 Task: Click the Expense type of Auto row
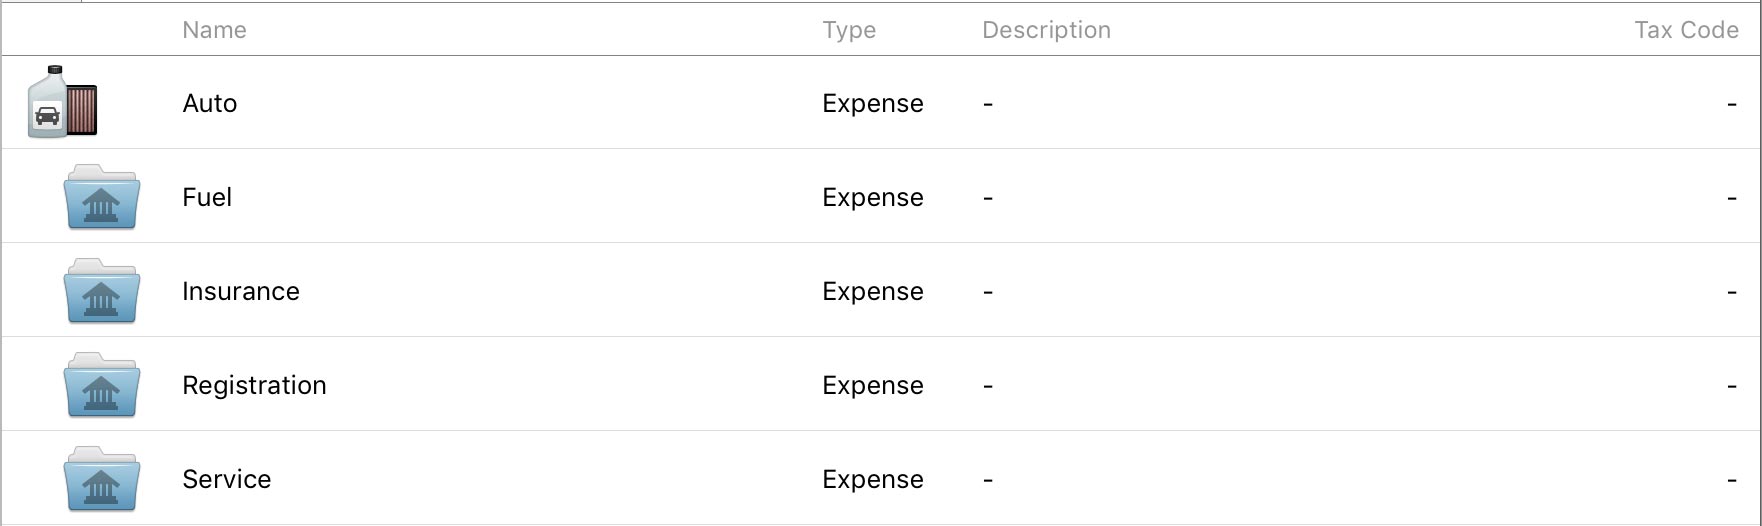click(x=873, y=104)
